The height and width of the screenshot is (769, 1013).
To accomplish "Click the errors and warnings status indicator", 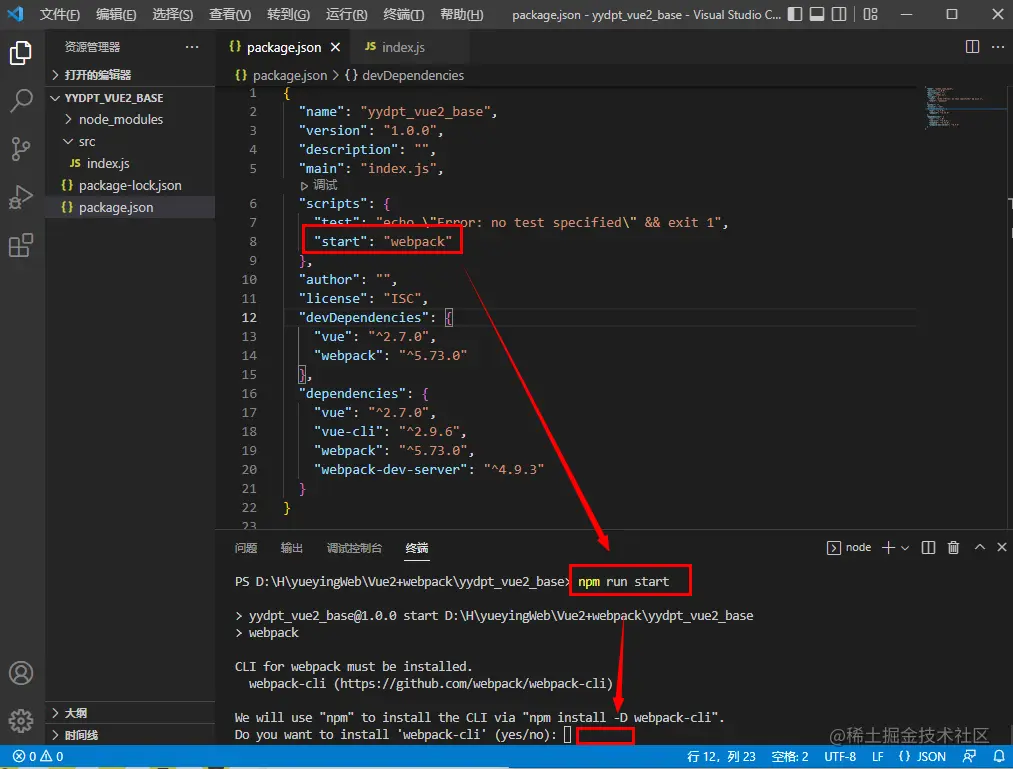I will point(37,756).
